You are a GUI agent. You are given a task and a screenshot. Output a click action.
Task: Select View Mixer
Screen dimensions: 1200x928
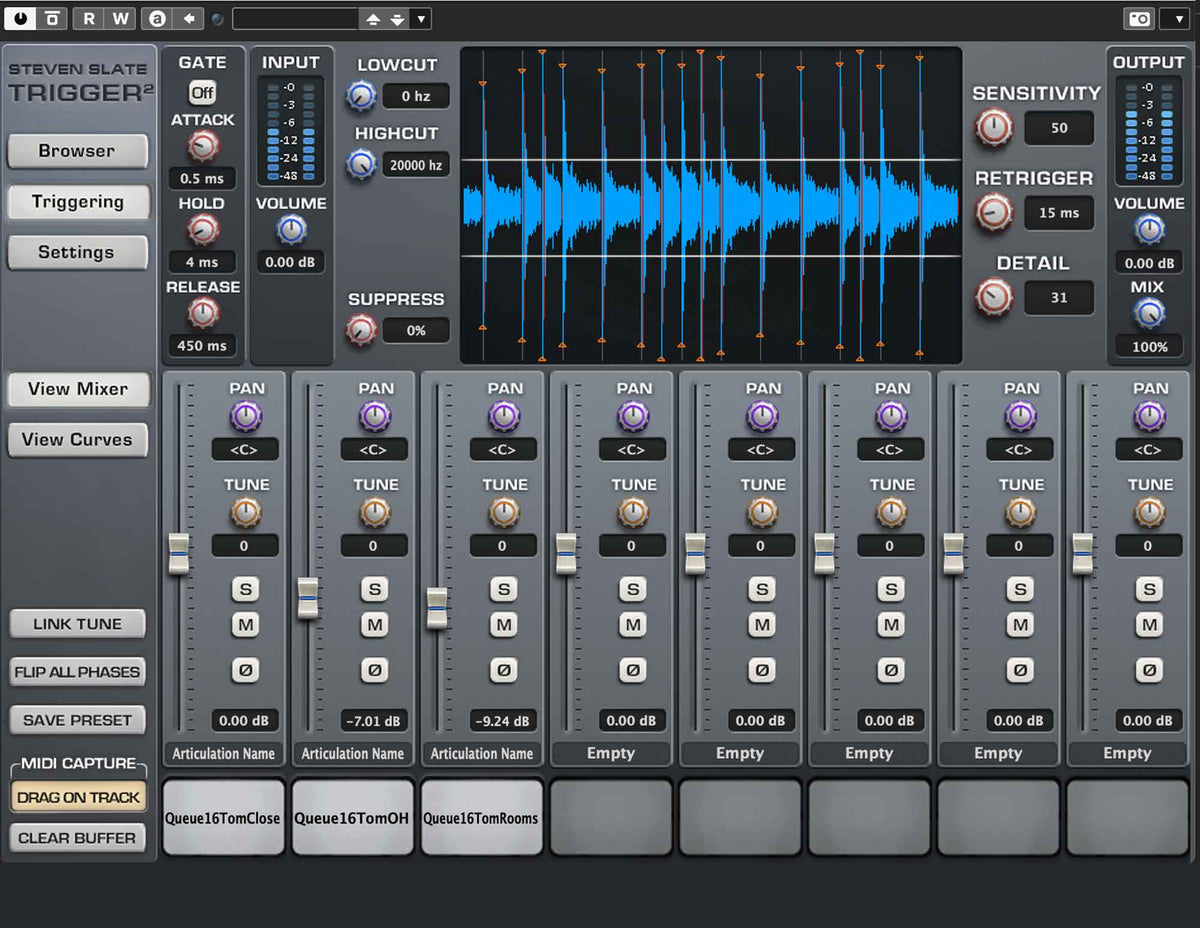77,389
